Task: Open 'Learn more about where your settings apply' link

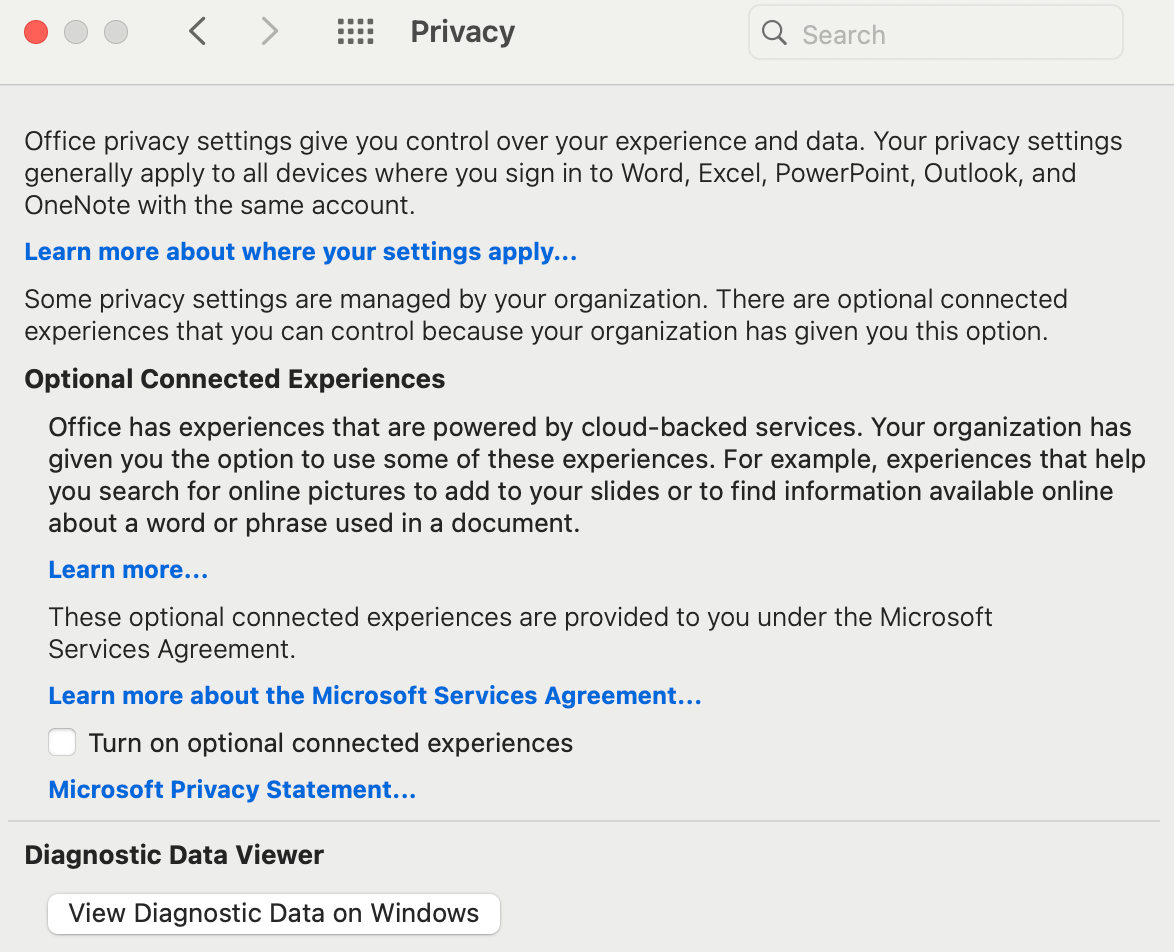Action: 301,252
